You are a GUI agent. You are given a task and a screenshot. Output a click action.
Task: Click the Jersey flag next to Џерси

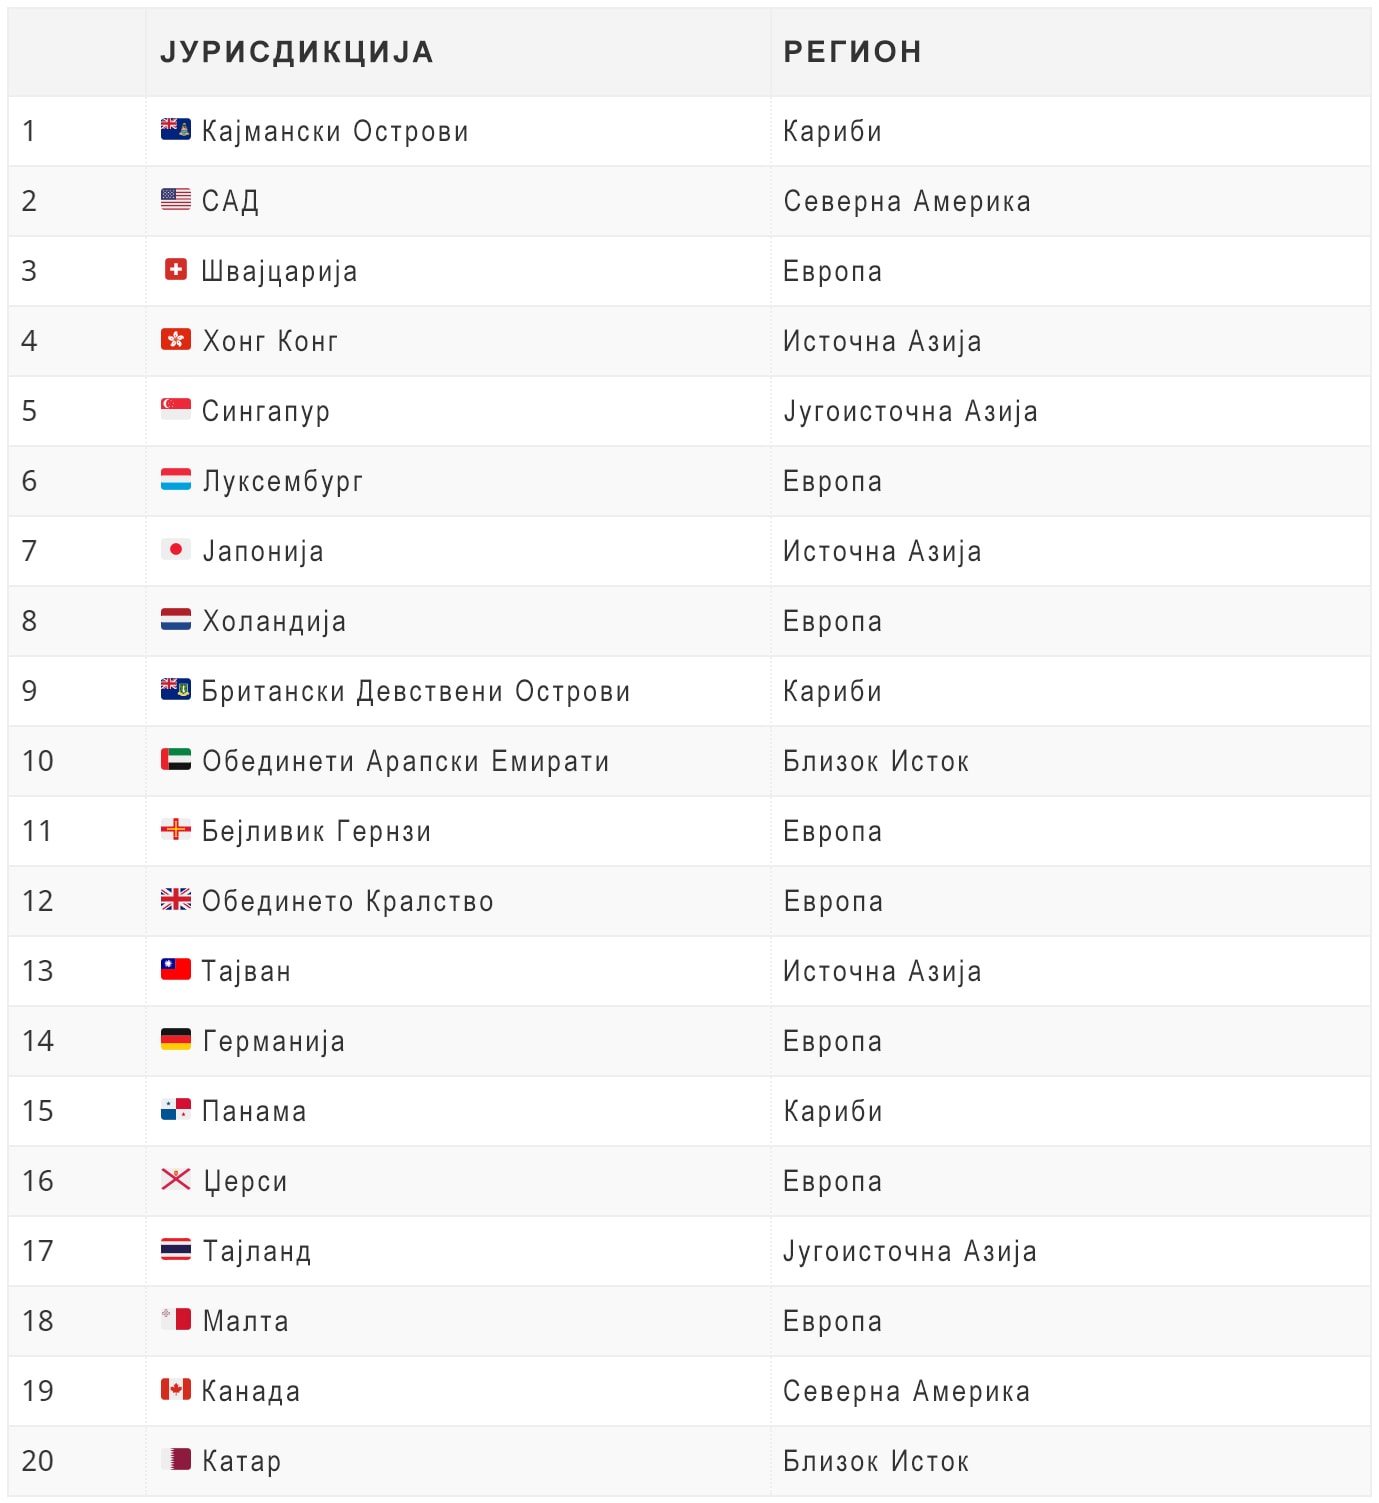[176, 1179]
